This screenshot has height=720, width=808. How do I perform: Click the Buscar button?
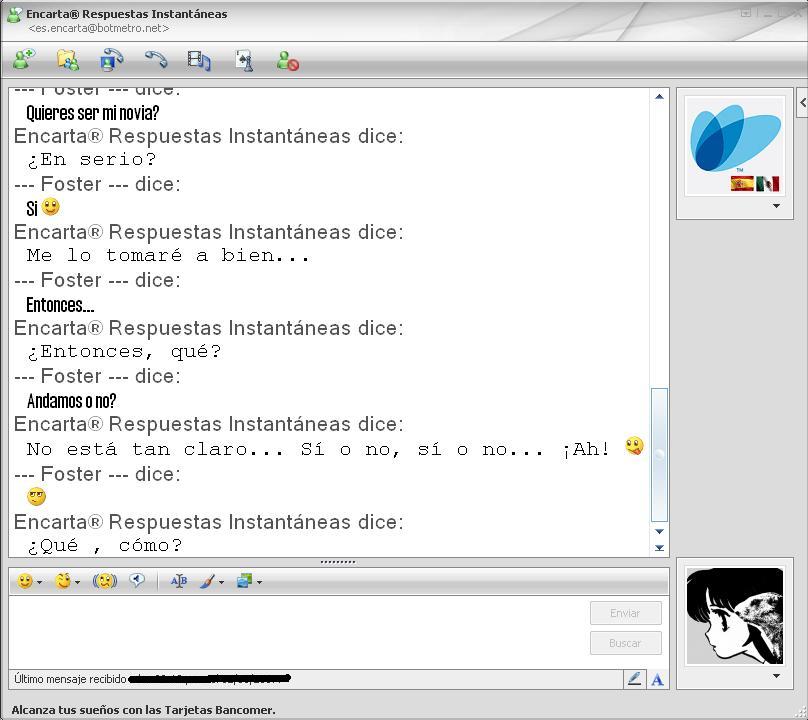(x=626, y=643)
